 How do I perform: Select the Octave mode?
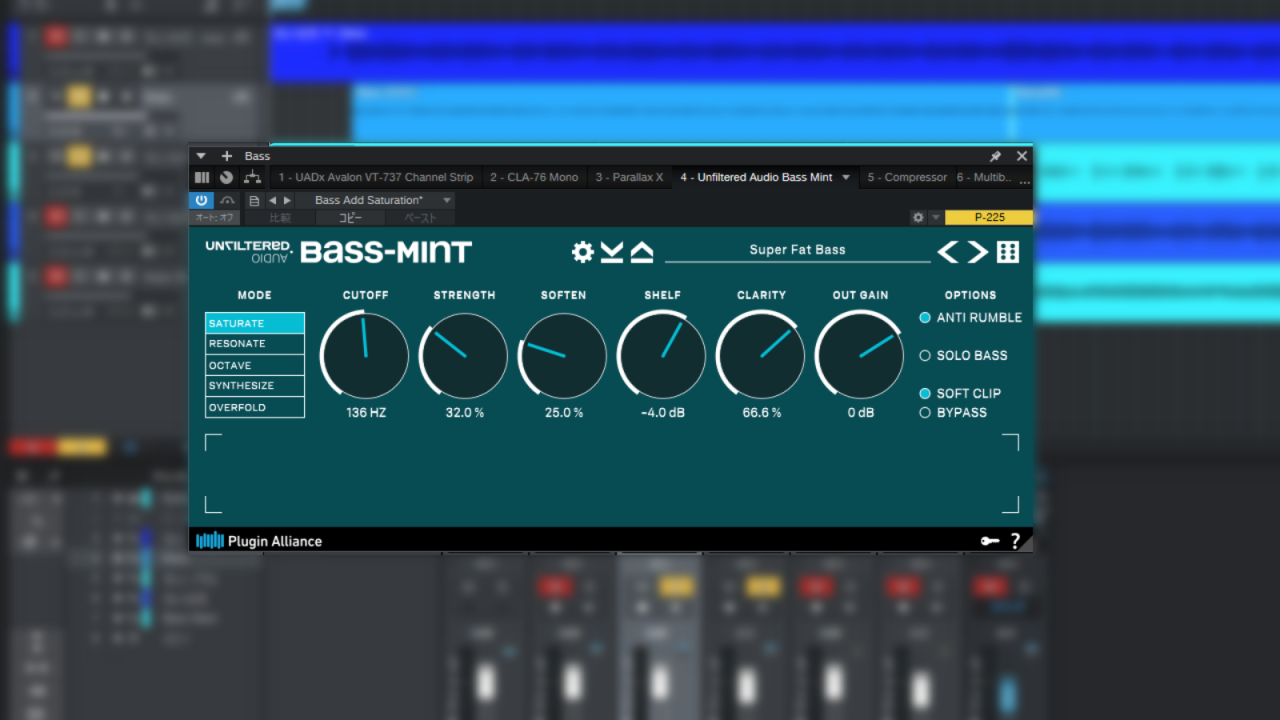tap(255, 365)
